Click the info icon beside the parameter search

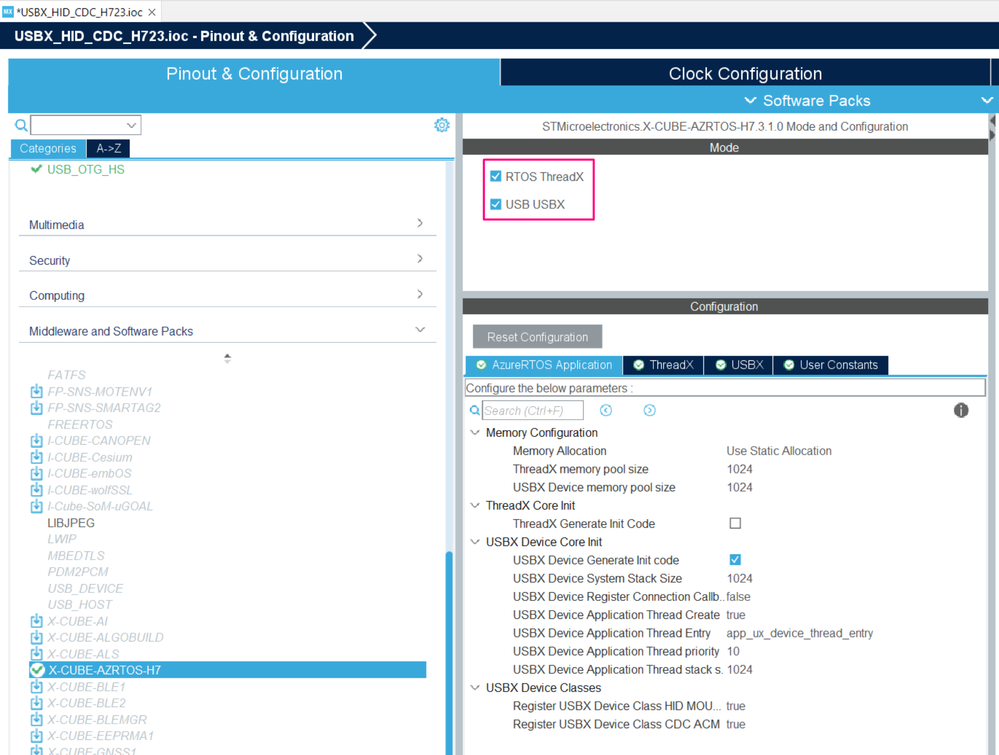[960, 410]
